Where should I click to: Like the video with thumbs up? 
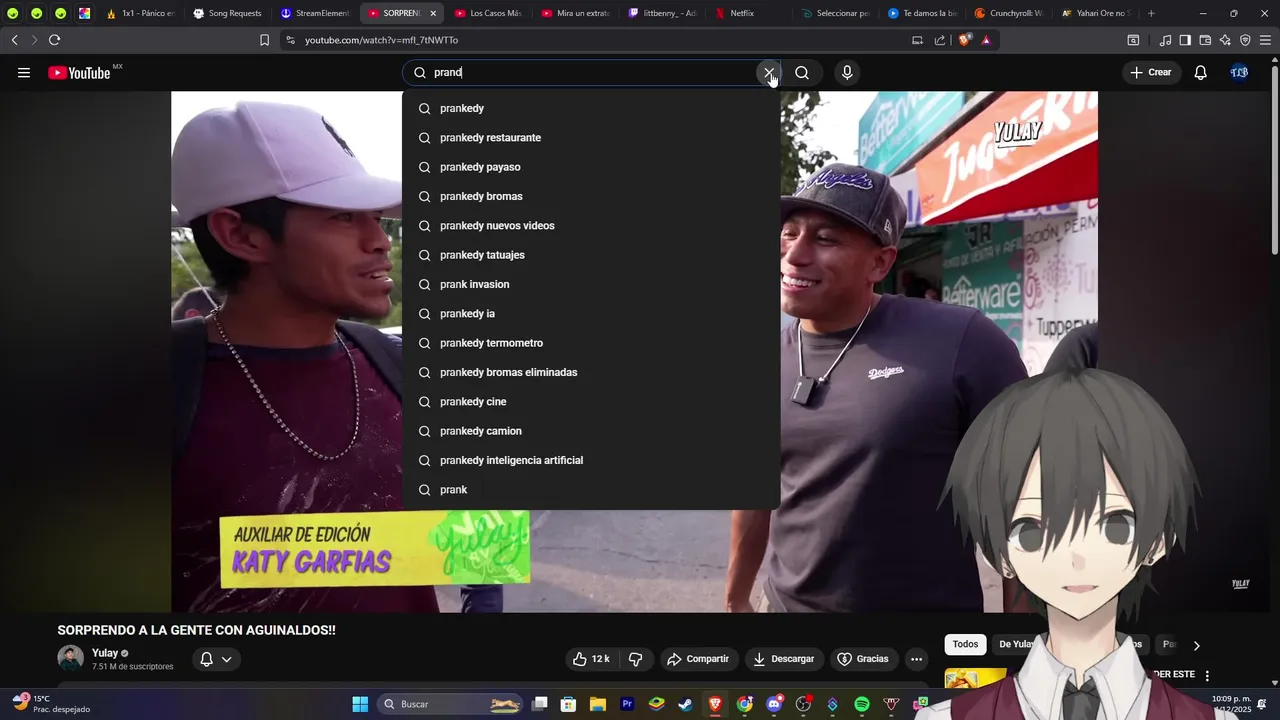click(591, 659)
